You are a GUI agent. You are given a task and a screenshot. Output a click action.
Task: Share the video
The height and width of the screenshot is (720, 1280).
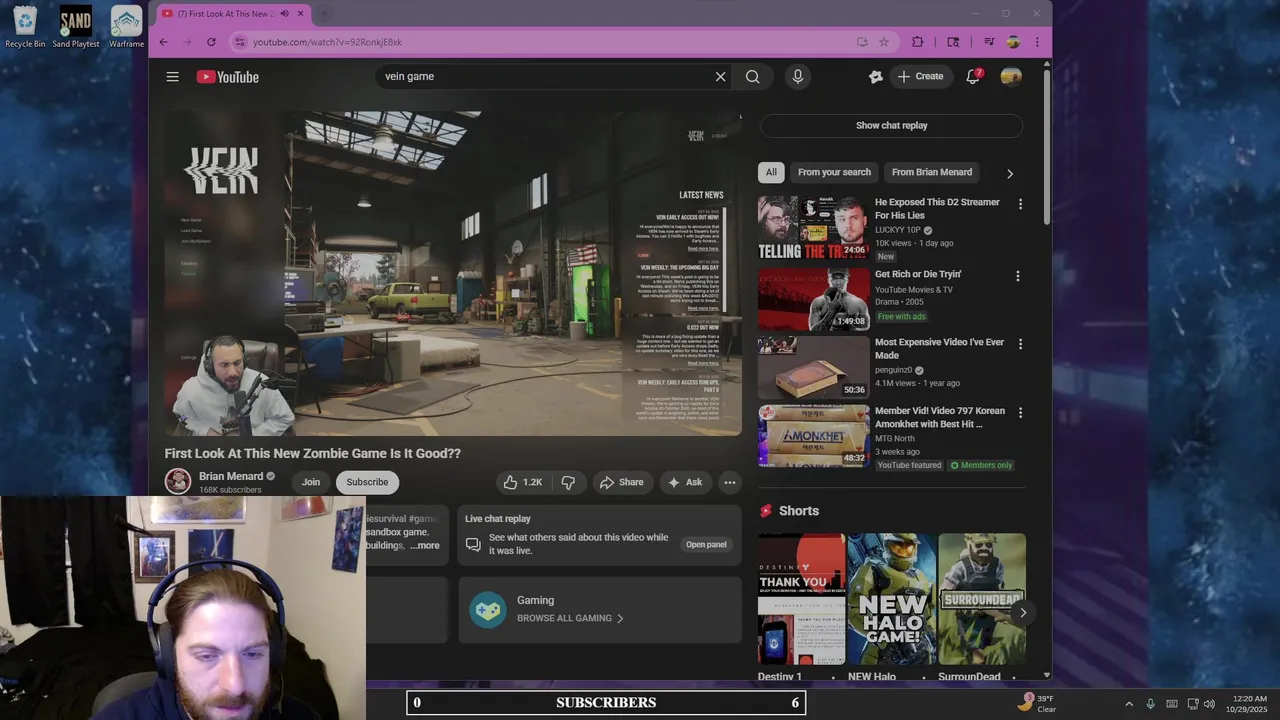tap(621, 482)
